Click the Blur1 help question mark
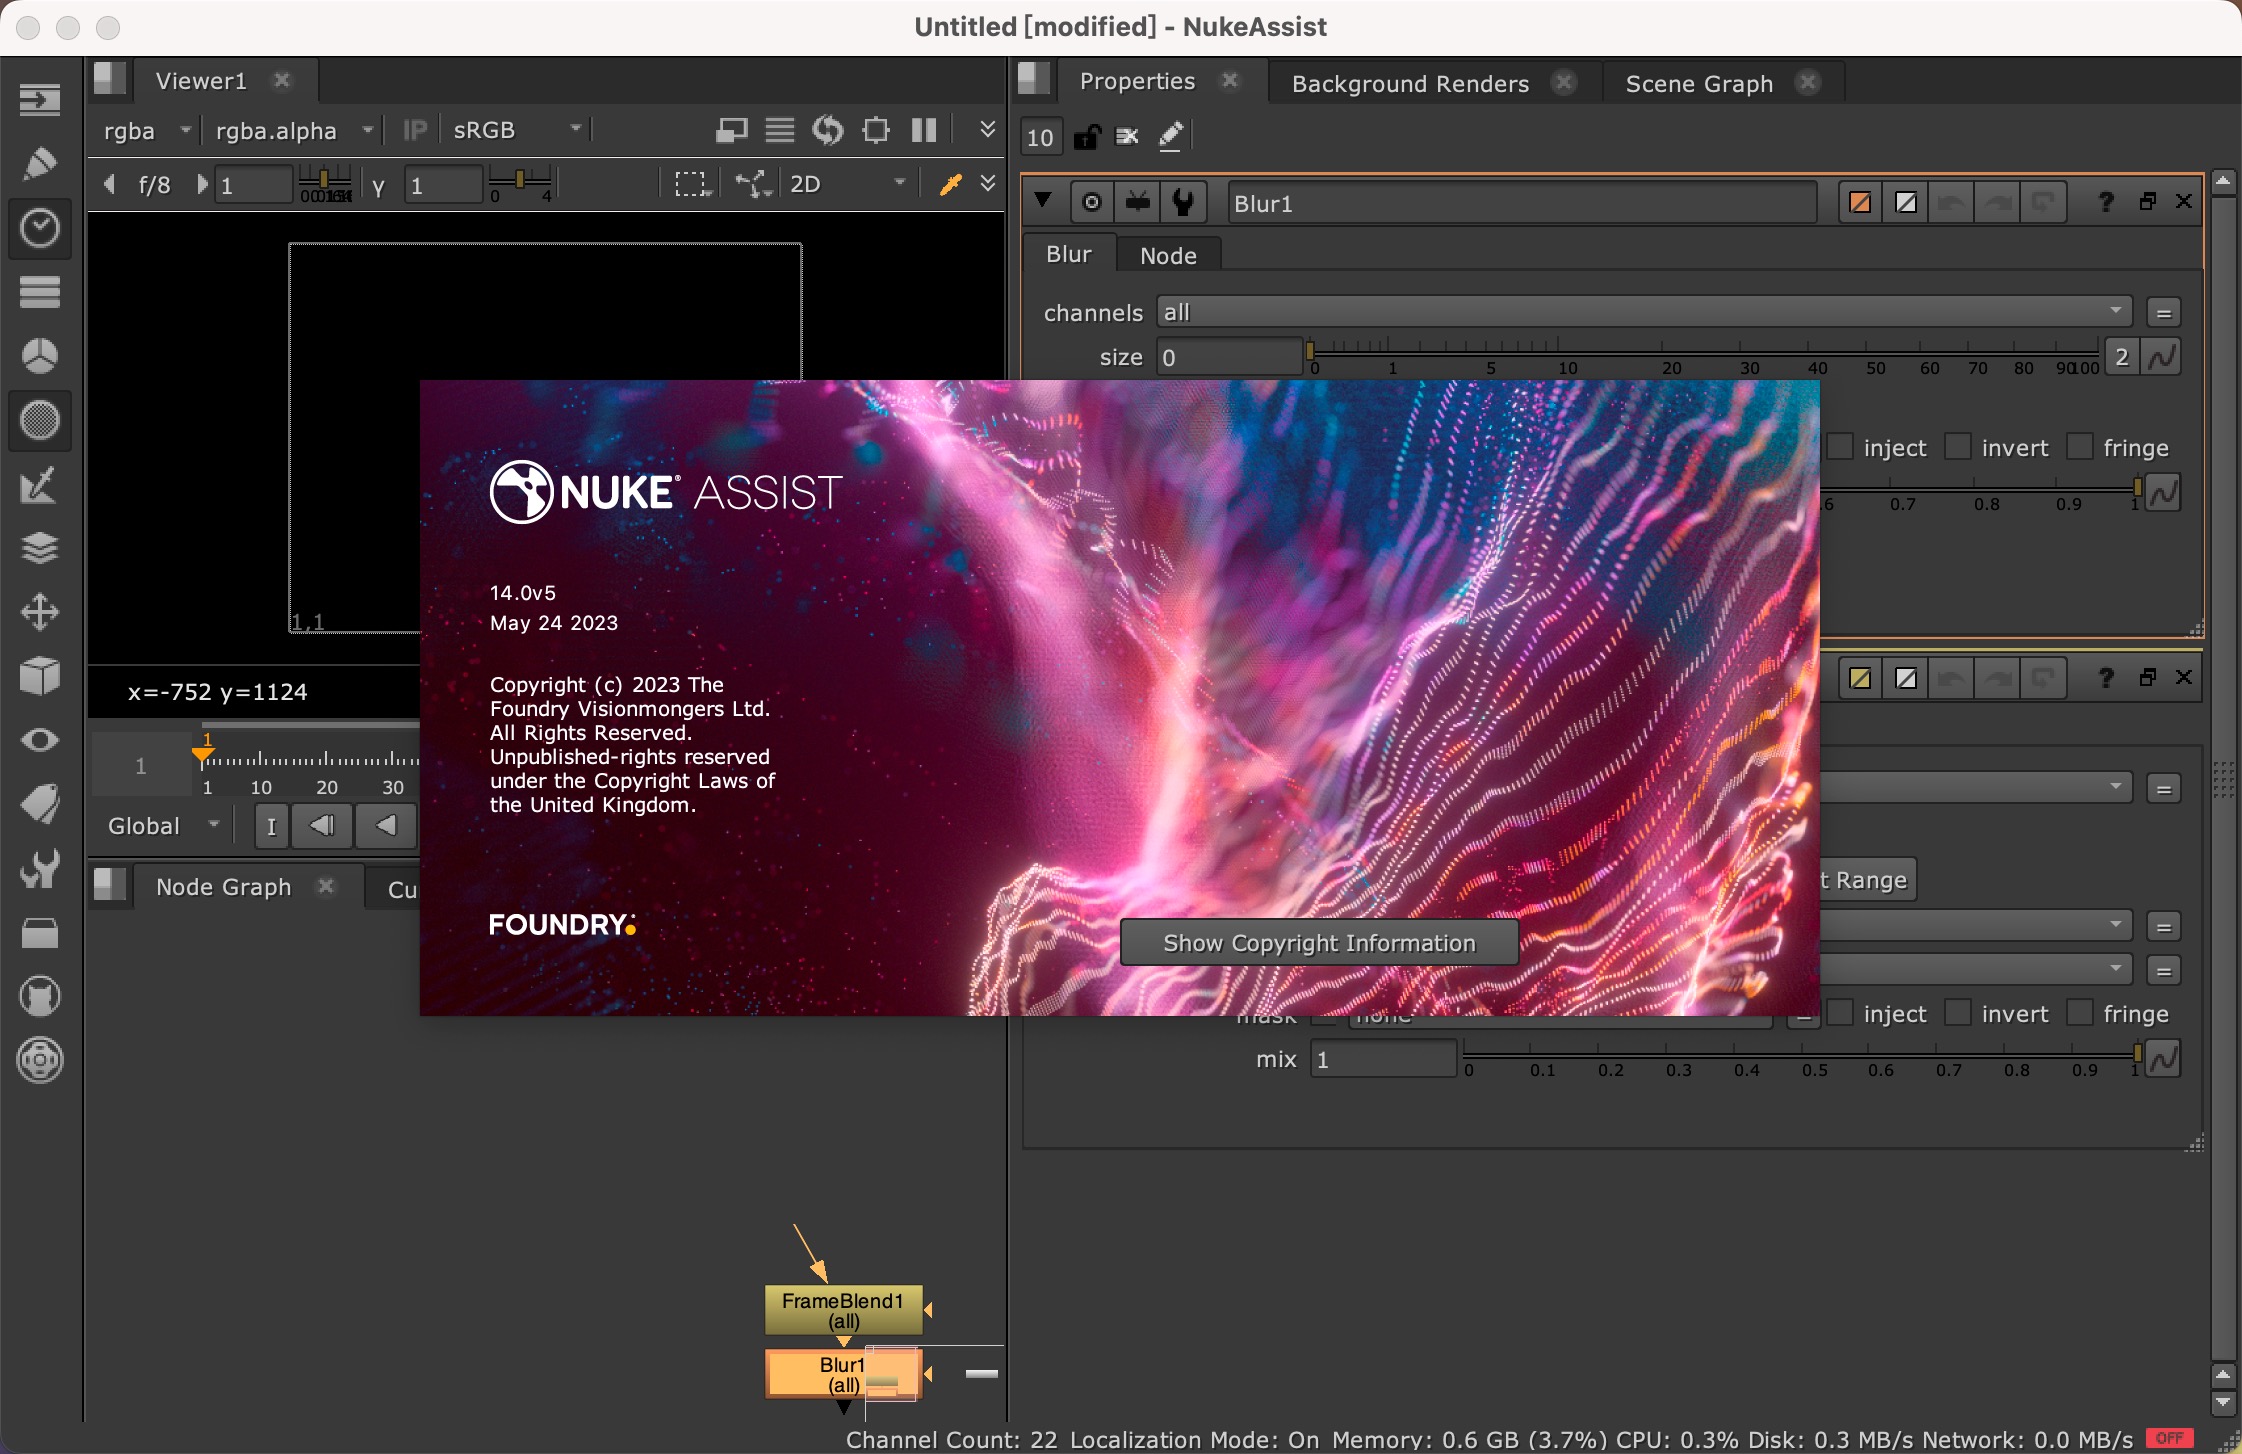Screen dimensions: 2242x1454 2105,202
